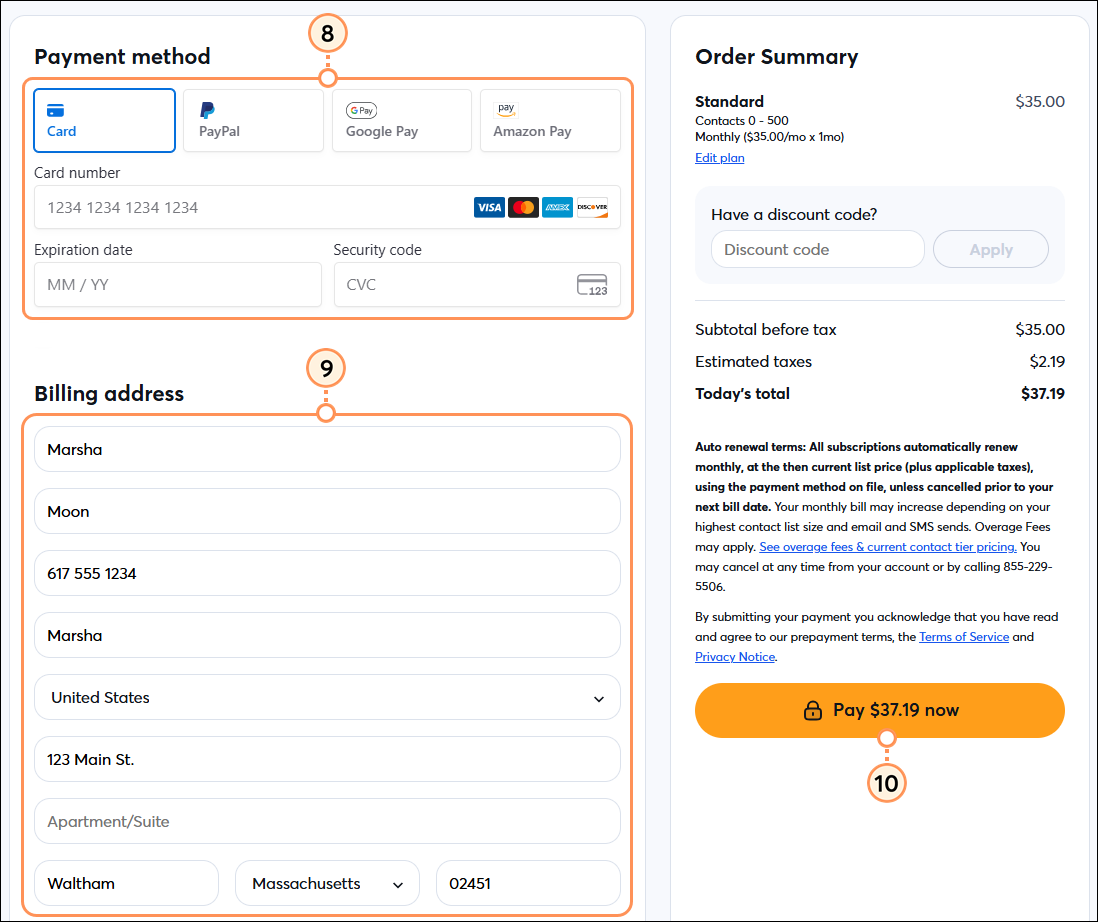Open the United States country dropdown
Screen dimensions: 1098x922
(327, 697)
